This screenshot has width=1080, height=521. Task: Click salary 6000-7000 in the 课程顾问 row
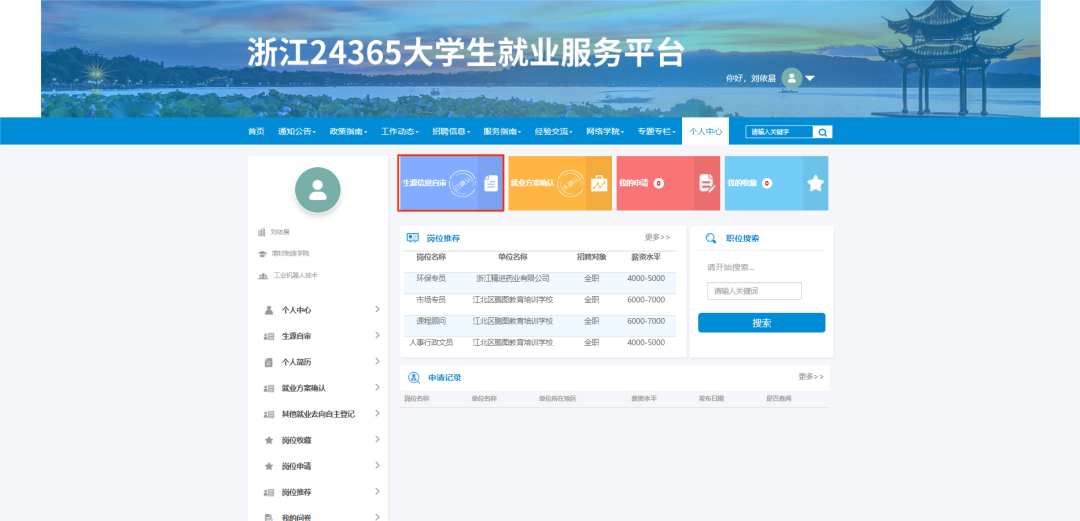(646, 321)
